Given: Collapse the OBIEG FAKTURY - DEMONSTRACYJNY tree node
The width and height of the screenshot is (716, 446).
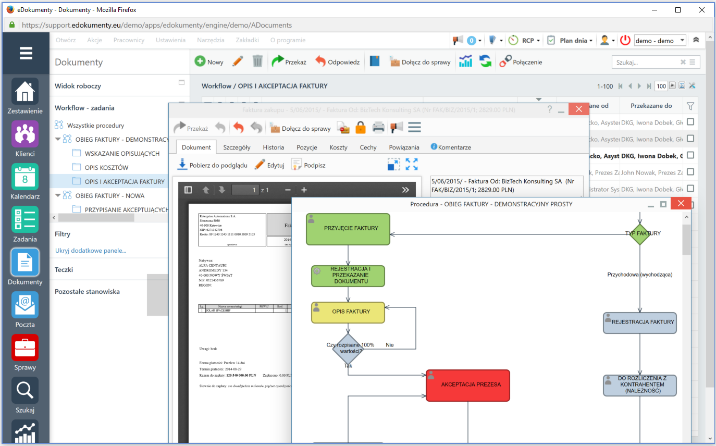Looking at the screenshot, I should [58, 139].
